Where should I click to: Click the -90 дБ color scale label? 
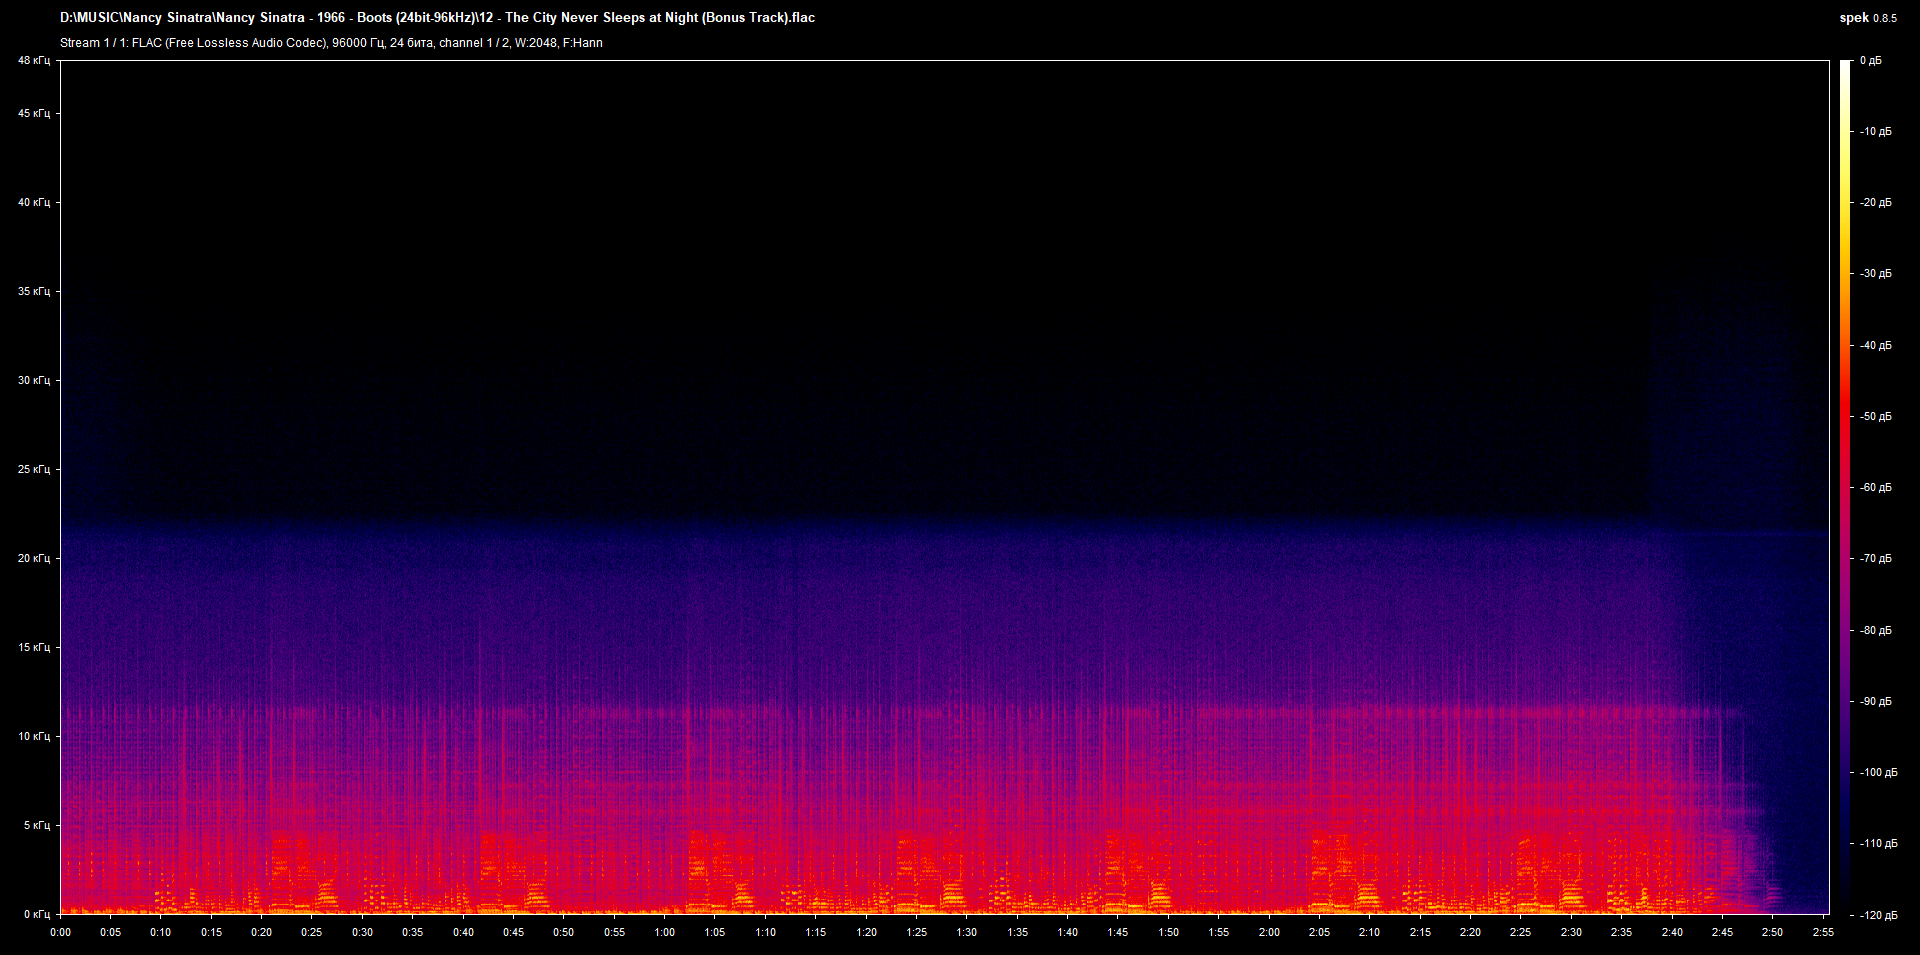click(x=1875, y=702)
